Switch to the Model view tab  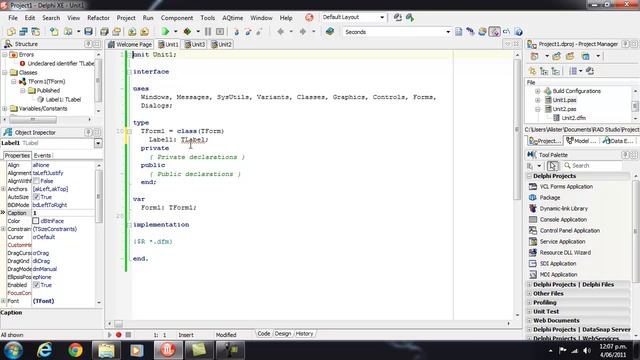point(580,141)
